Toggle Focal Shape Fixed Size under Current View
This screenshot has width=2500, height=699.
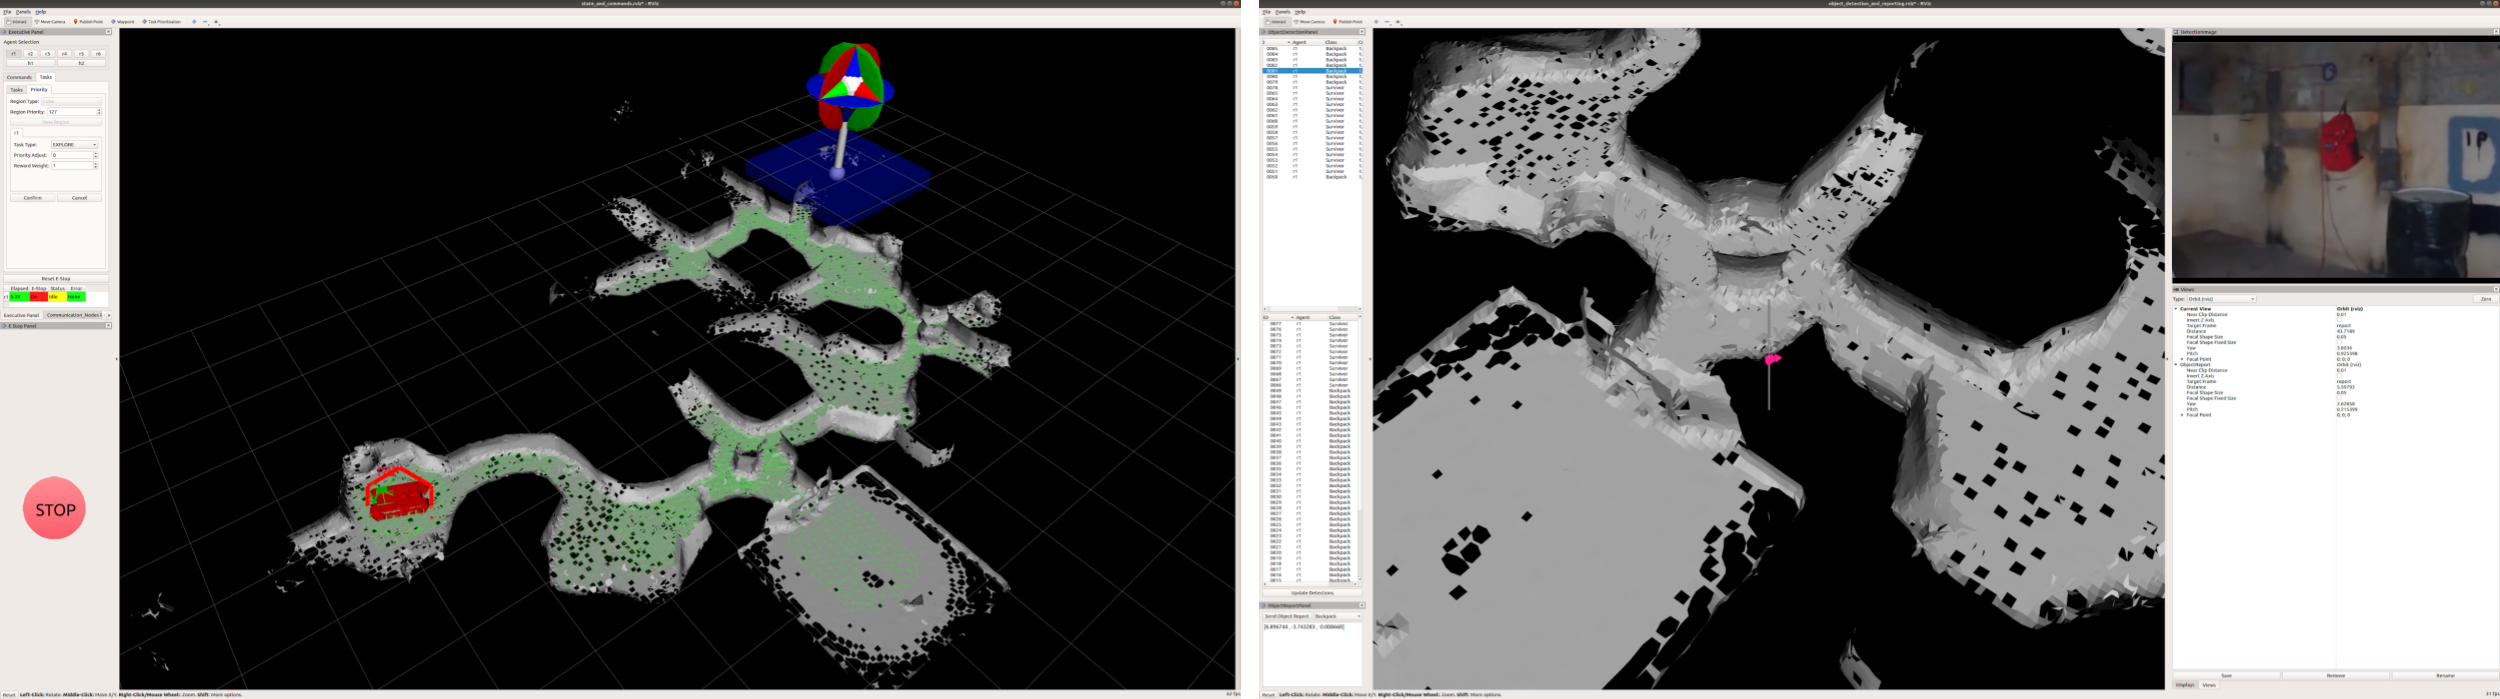point(2339,342)
